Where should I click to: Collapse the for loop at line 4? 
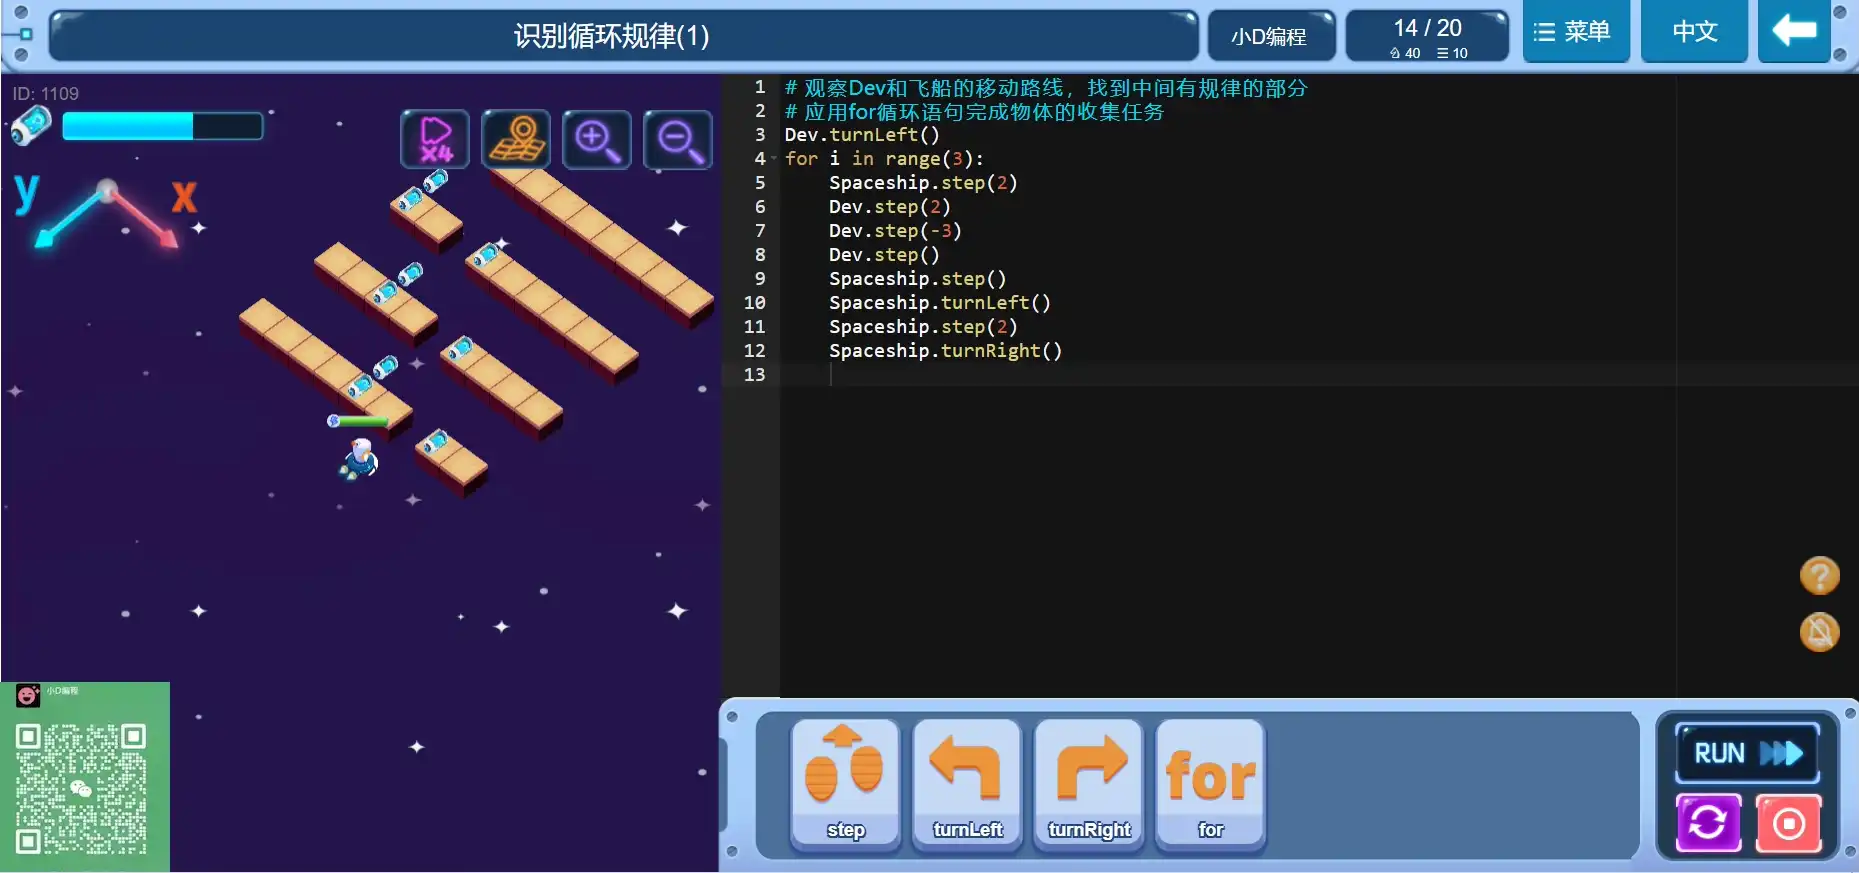pyautogui.click(x=773, y=159)
